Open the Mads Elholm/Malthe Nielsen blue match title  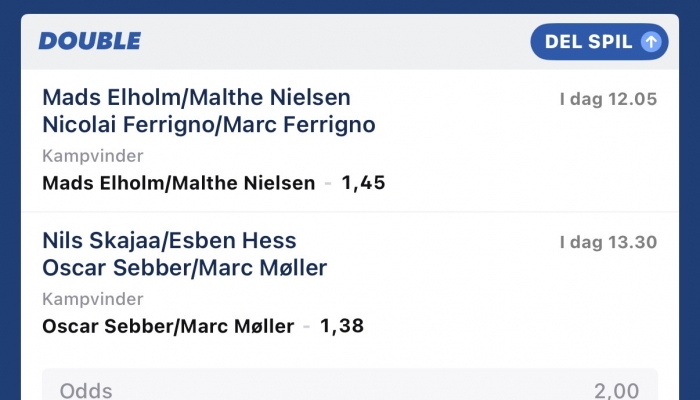[197, 98]
